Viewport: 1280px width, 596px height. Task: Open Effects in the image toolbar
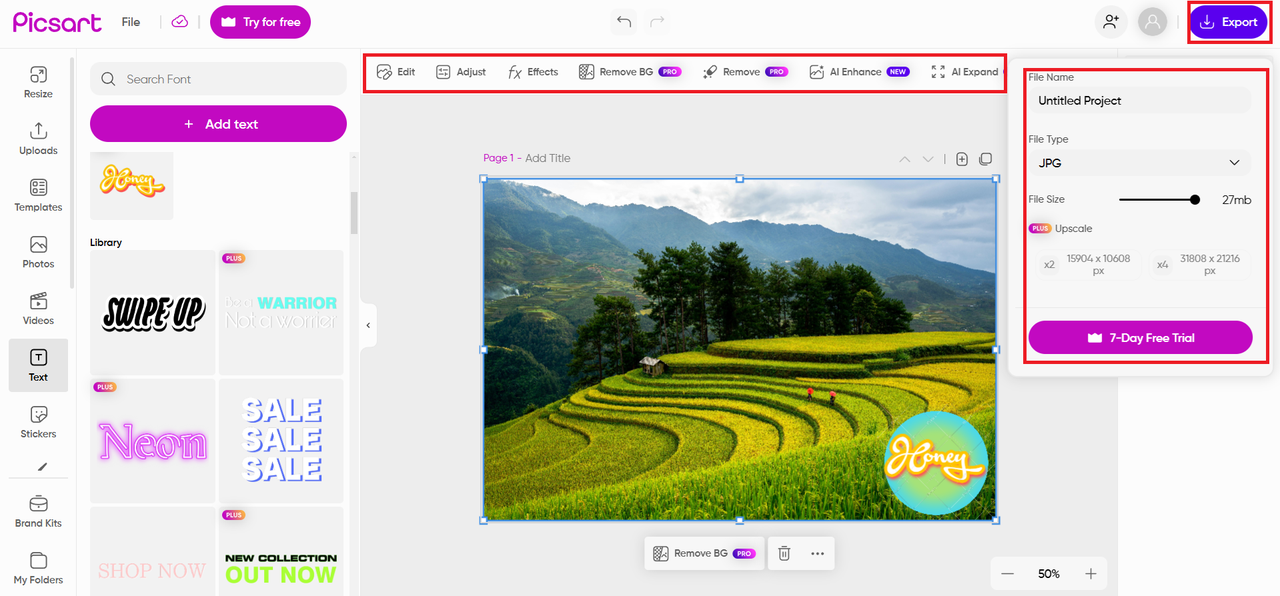[x=533, y=72]
